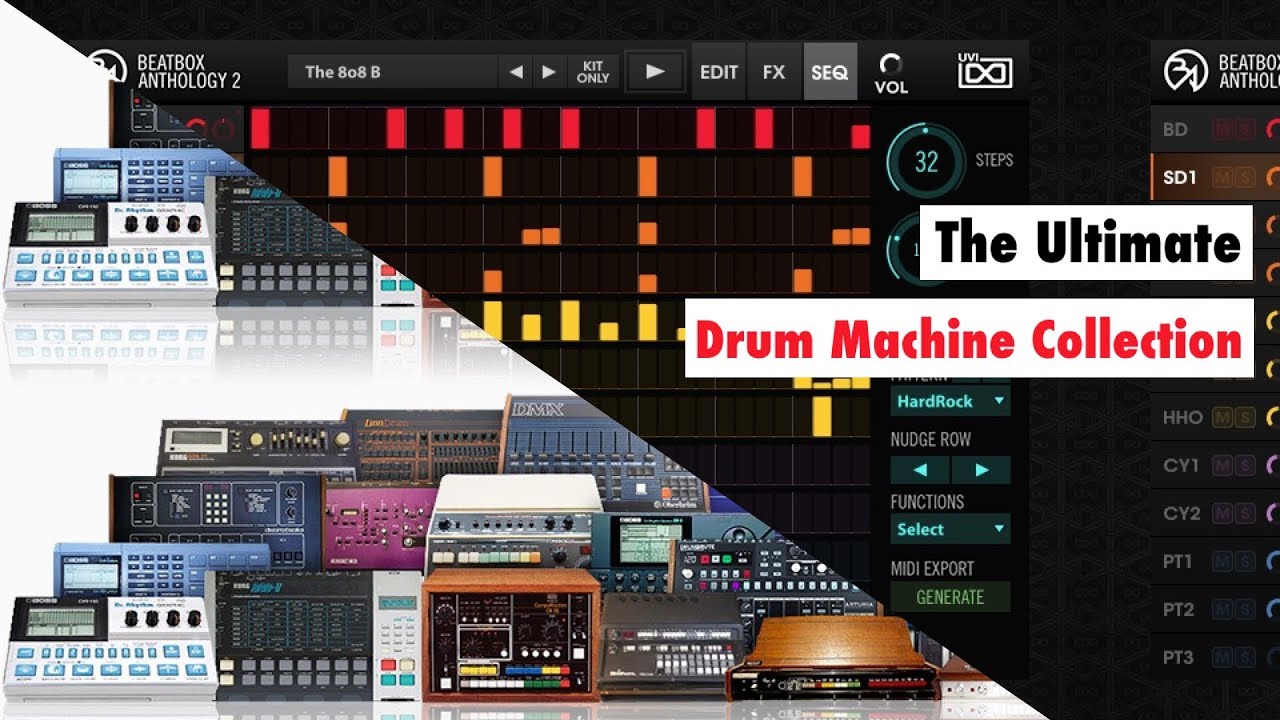Solo the PT3 track
This screenshot has width=1280, height=720.
(x=1244, y=657)
